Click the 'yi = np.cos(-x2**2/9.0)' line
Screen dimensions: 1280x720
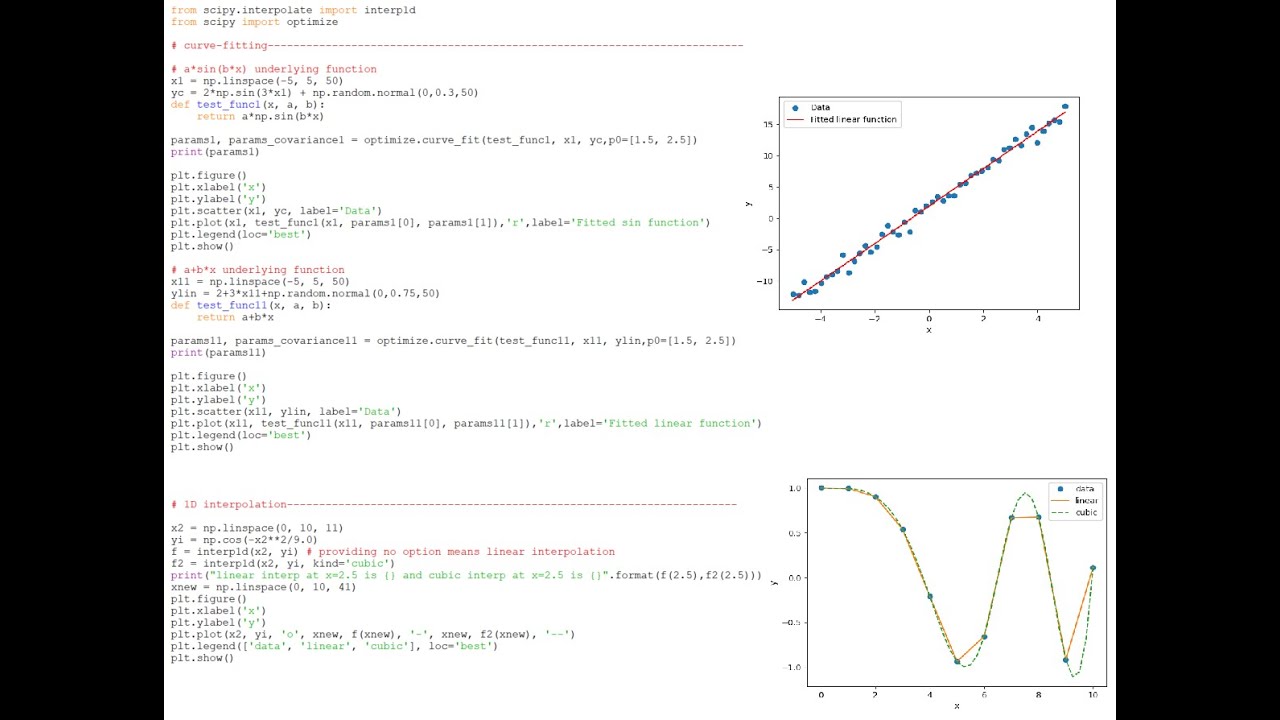pos(244,540)
